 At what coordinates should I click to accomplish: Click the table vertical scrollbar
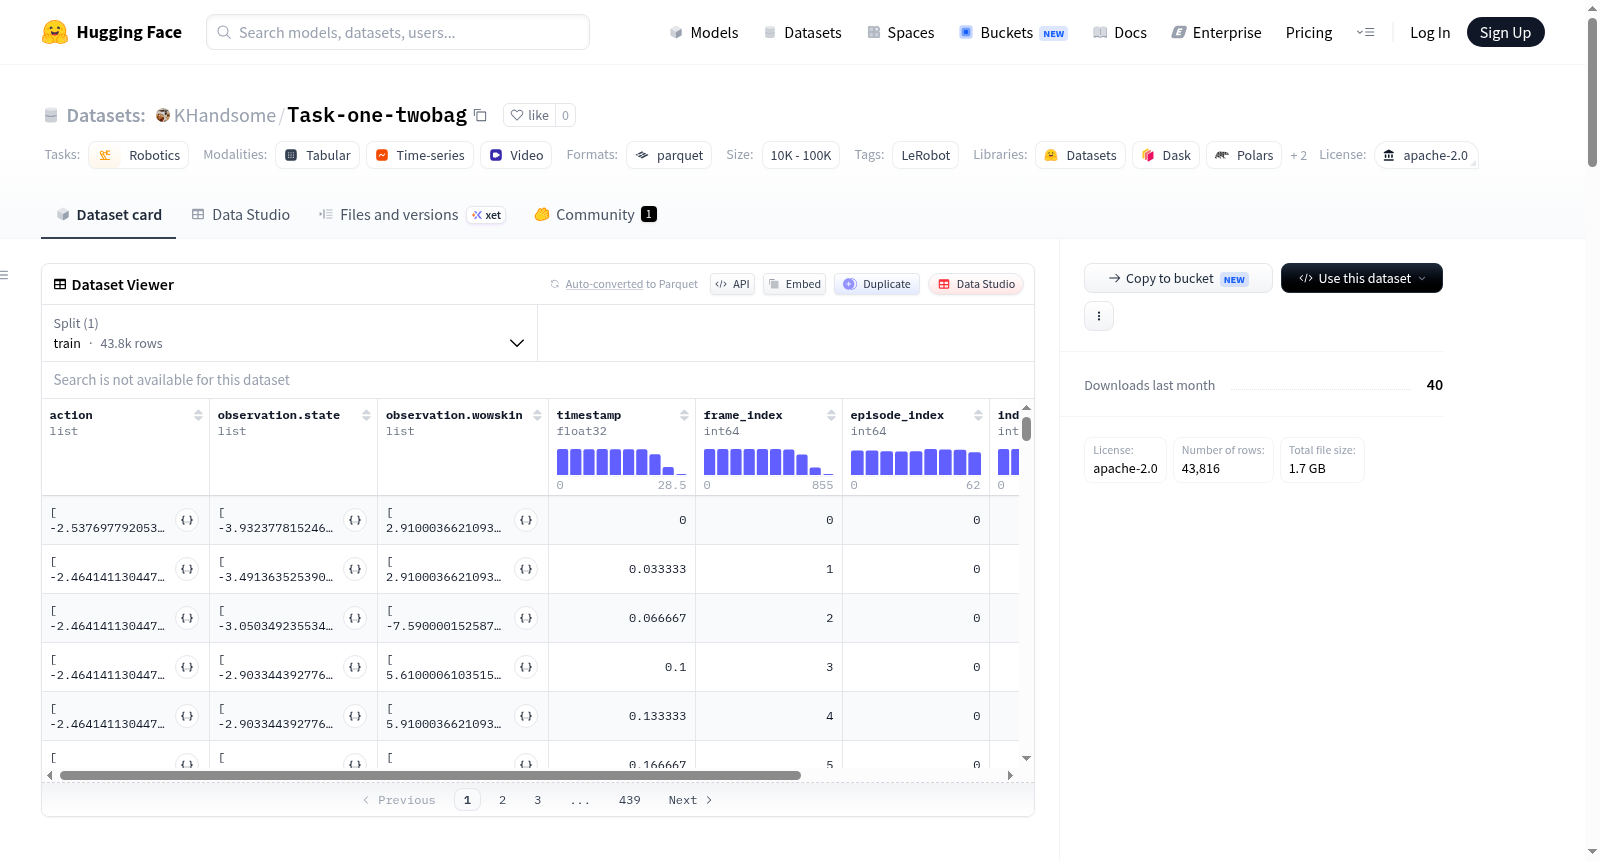(x=1026, y=429)
